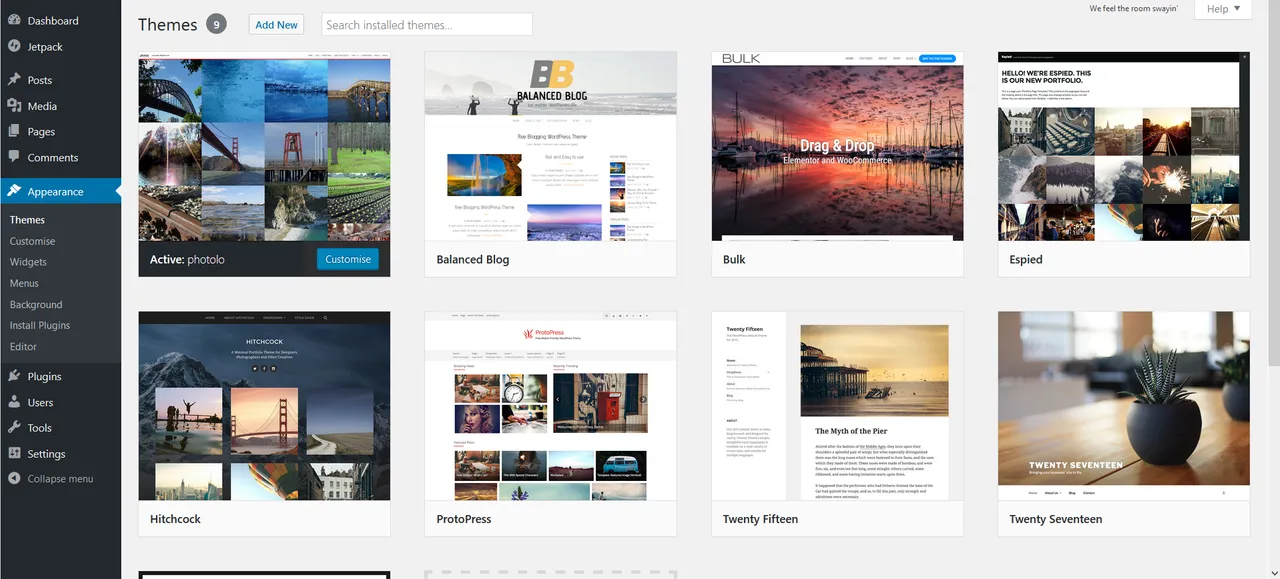This screenshot has height=579, width=1280.
Task: Open the Menus submenu link
Action: tap(24, 283)
